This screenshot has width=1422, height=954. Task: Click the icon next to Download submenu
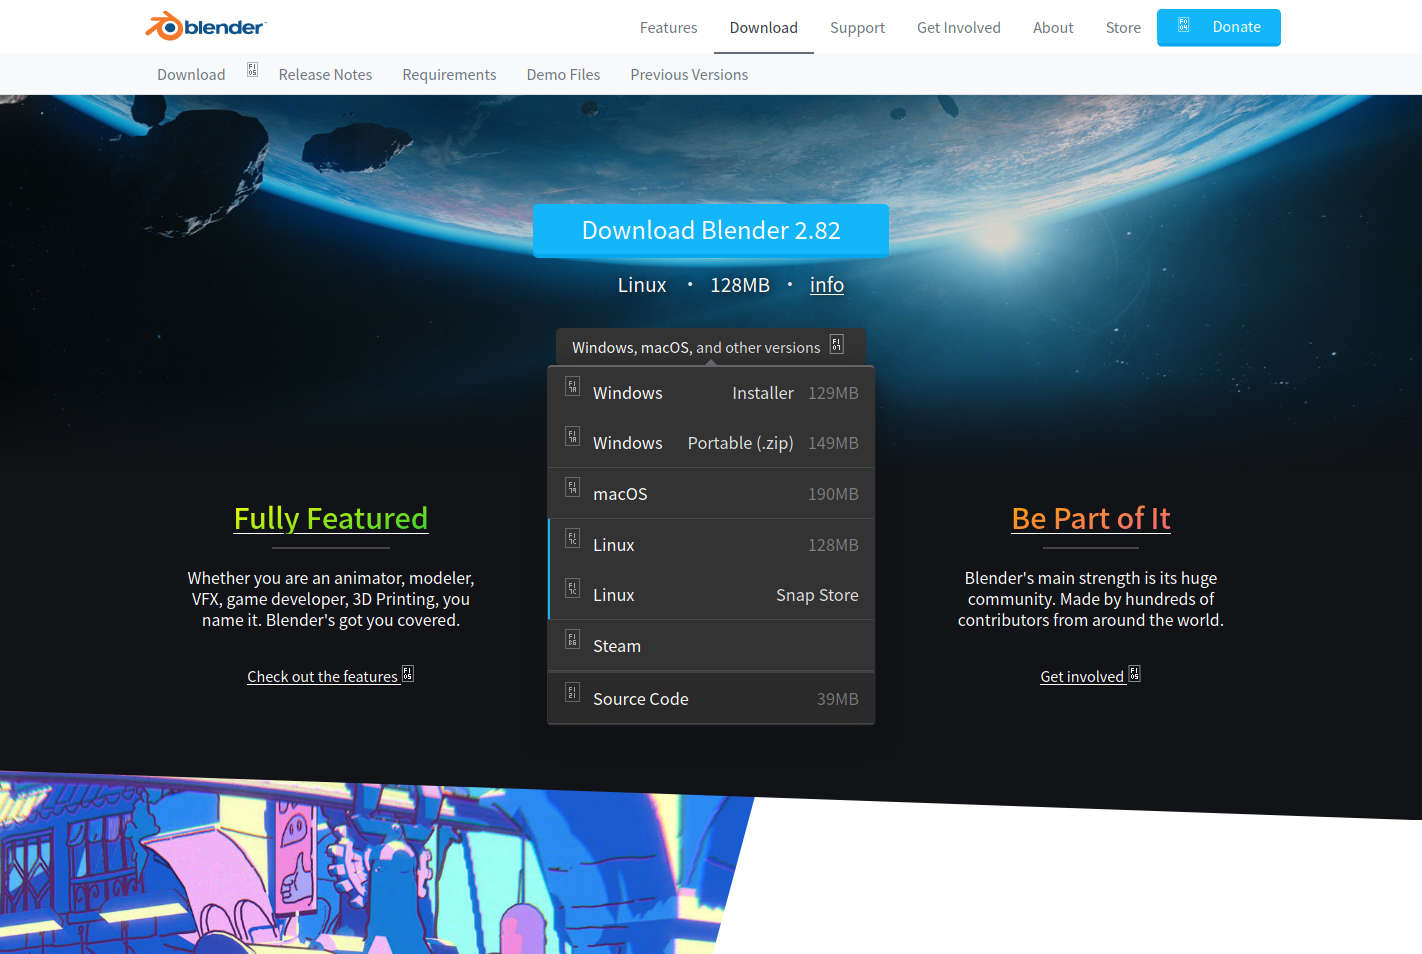coord(252,70)
